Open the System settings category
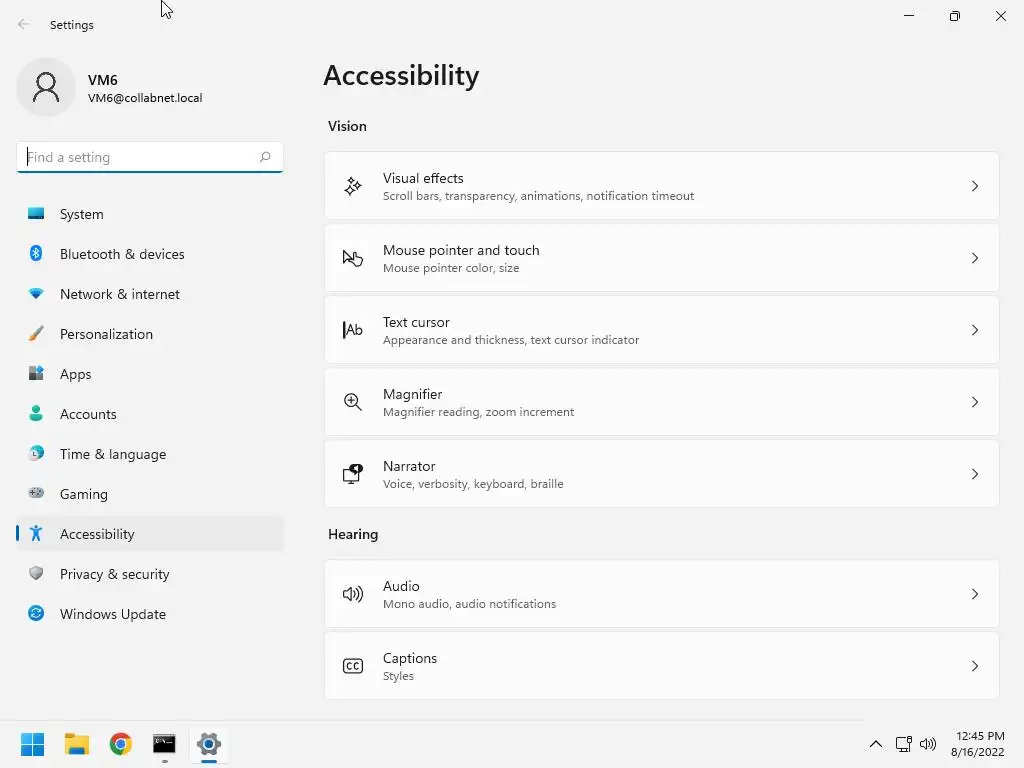Viewport: 1024px width, 768px height. (81, 214)
